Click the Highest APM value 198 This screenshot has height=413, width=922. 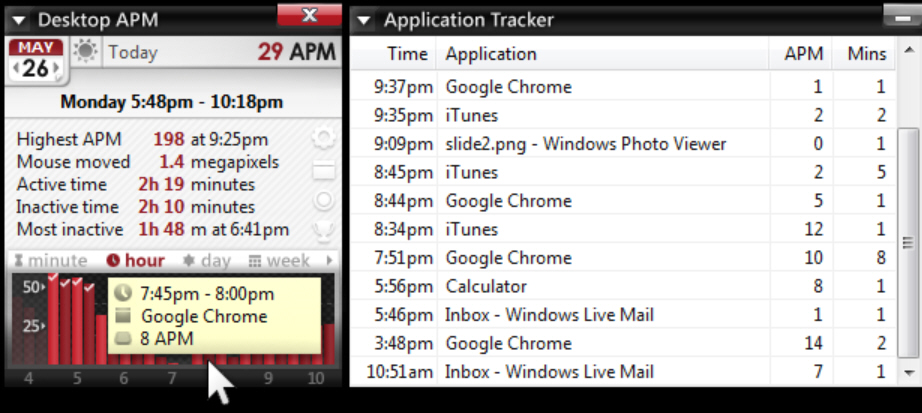pos(169,139)
